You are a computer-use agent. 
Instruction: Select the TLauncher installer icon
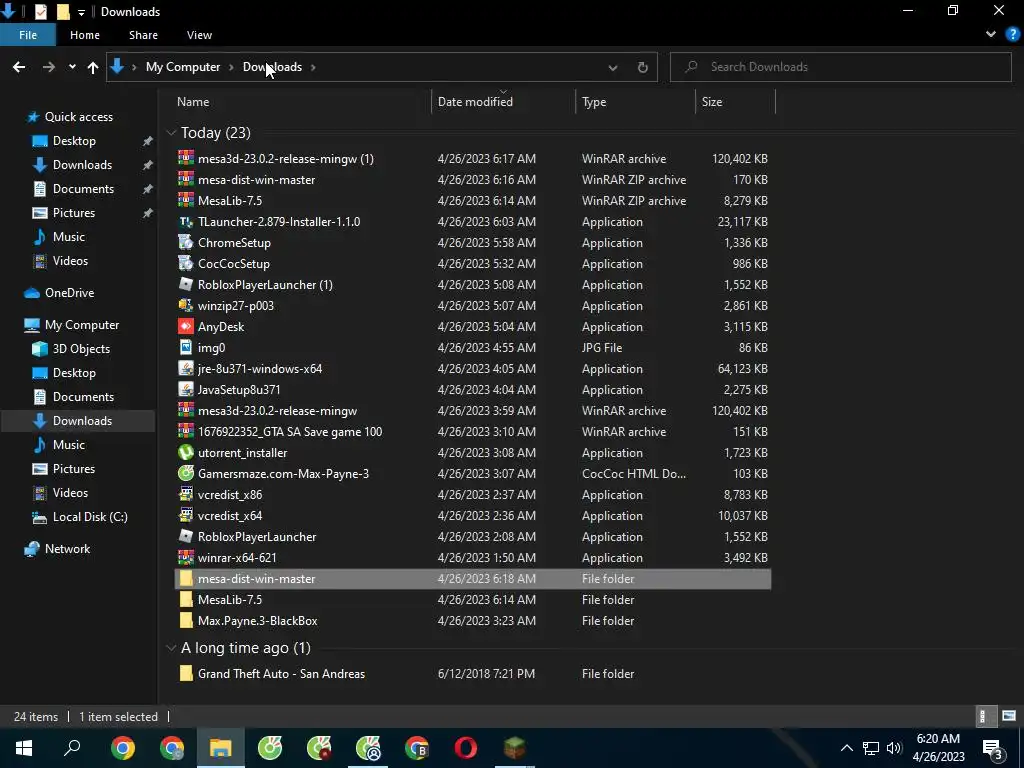point(186,221)
